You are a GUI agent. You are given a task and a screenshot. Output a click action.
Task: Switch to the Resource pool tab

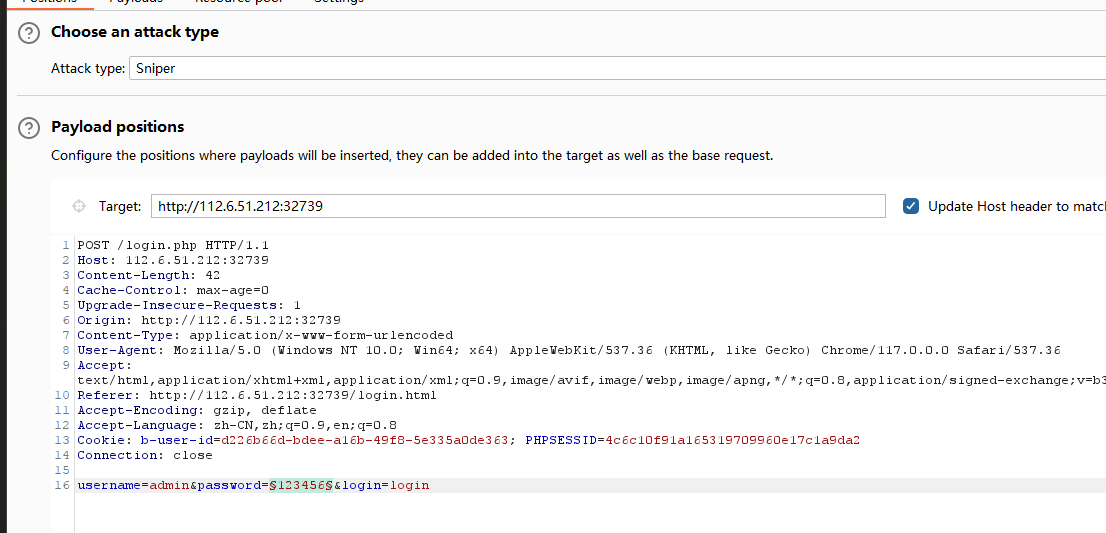point(238,2)
